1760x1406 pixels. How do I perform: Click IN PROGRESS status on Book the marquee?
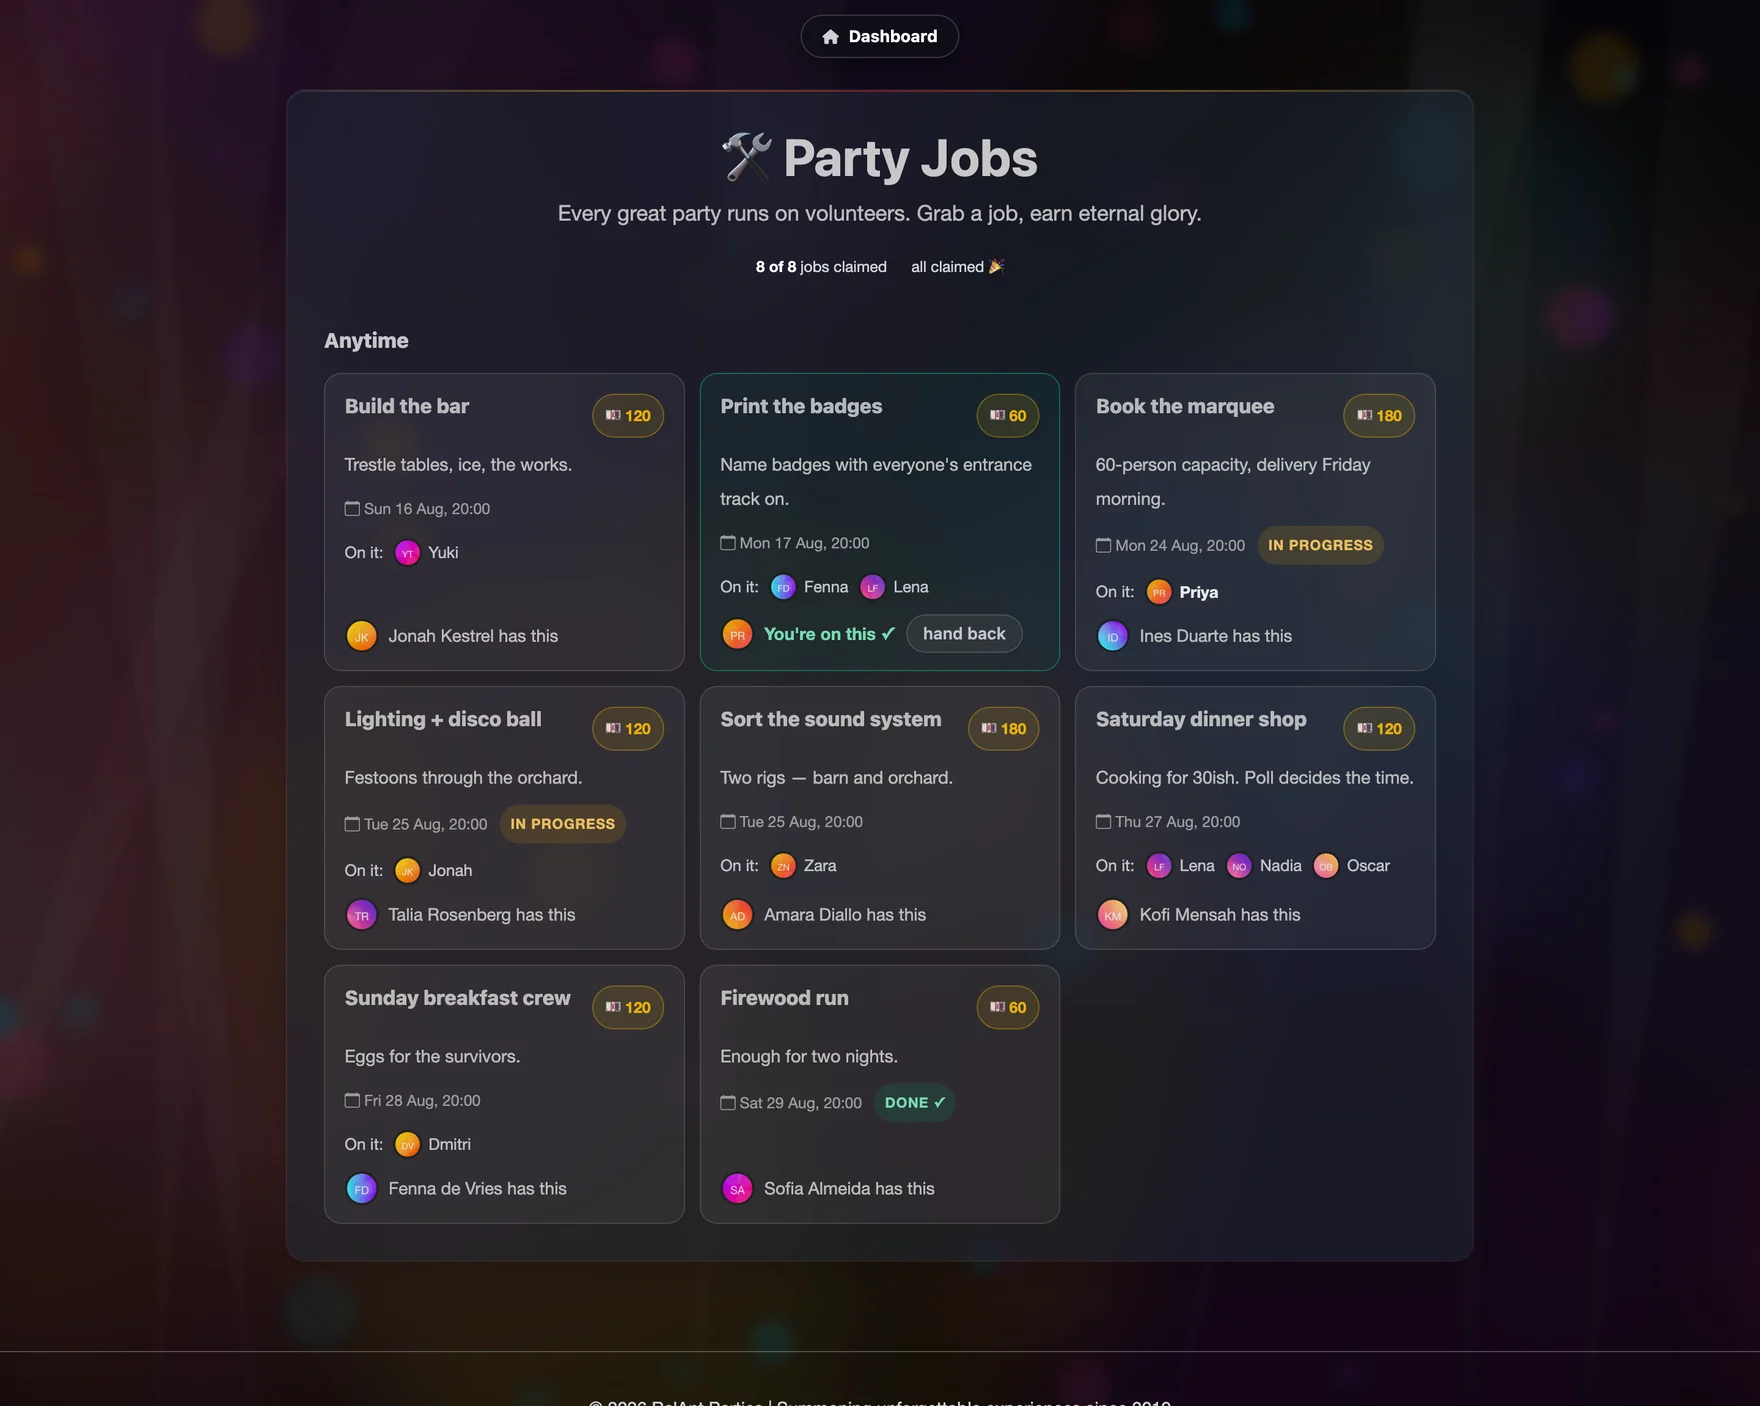(1320, 546)
